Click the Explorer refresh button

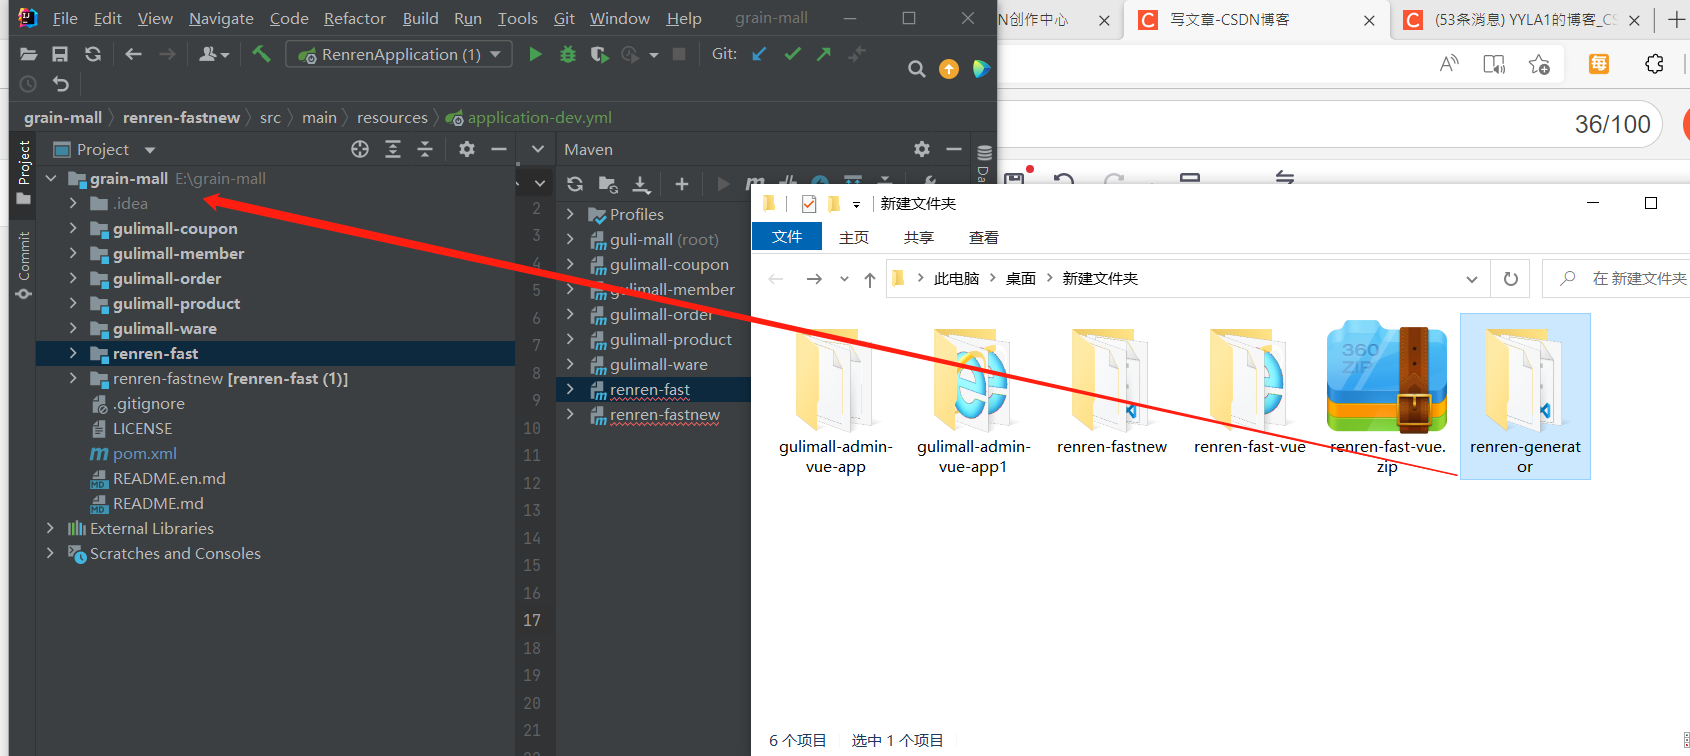[1510, 279]
